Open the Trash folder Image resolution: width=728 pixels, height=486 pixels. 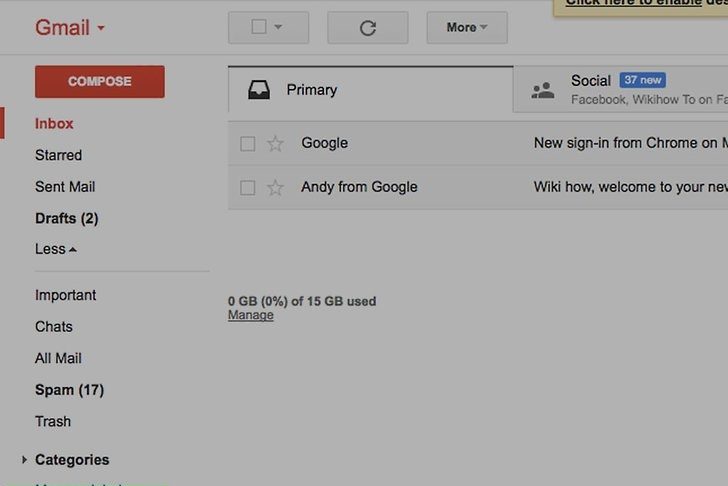coord(53,421)
